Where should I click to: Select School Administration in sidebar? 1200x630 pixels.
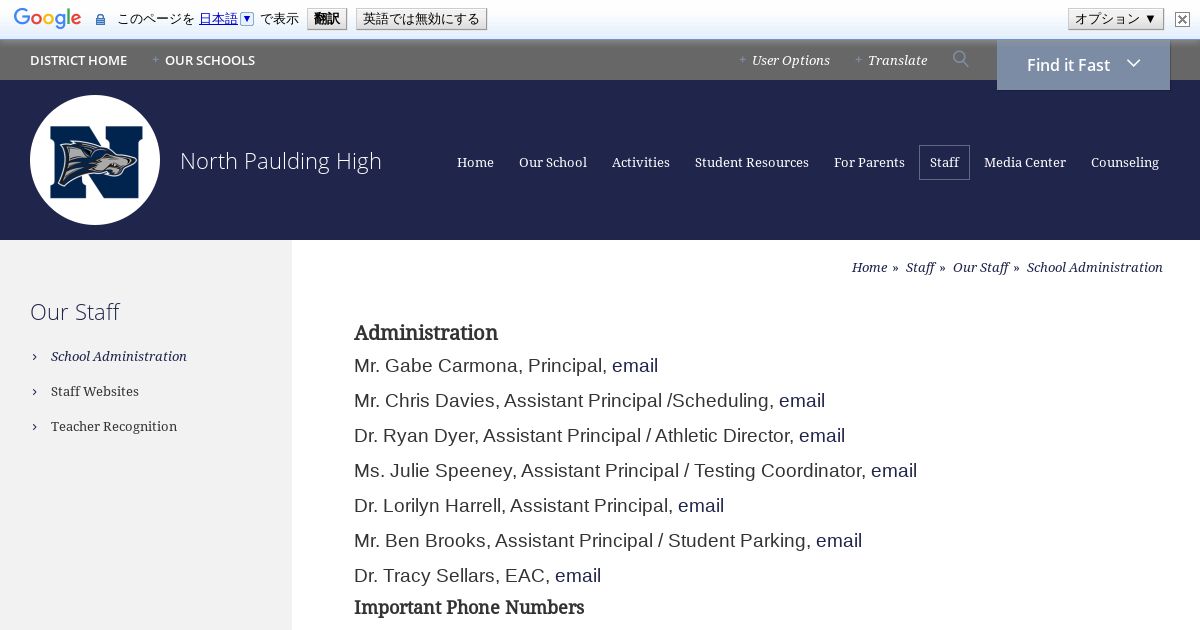[119, 356]
